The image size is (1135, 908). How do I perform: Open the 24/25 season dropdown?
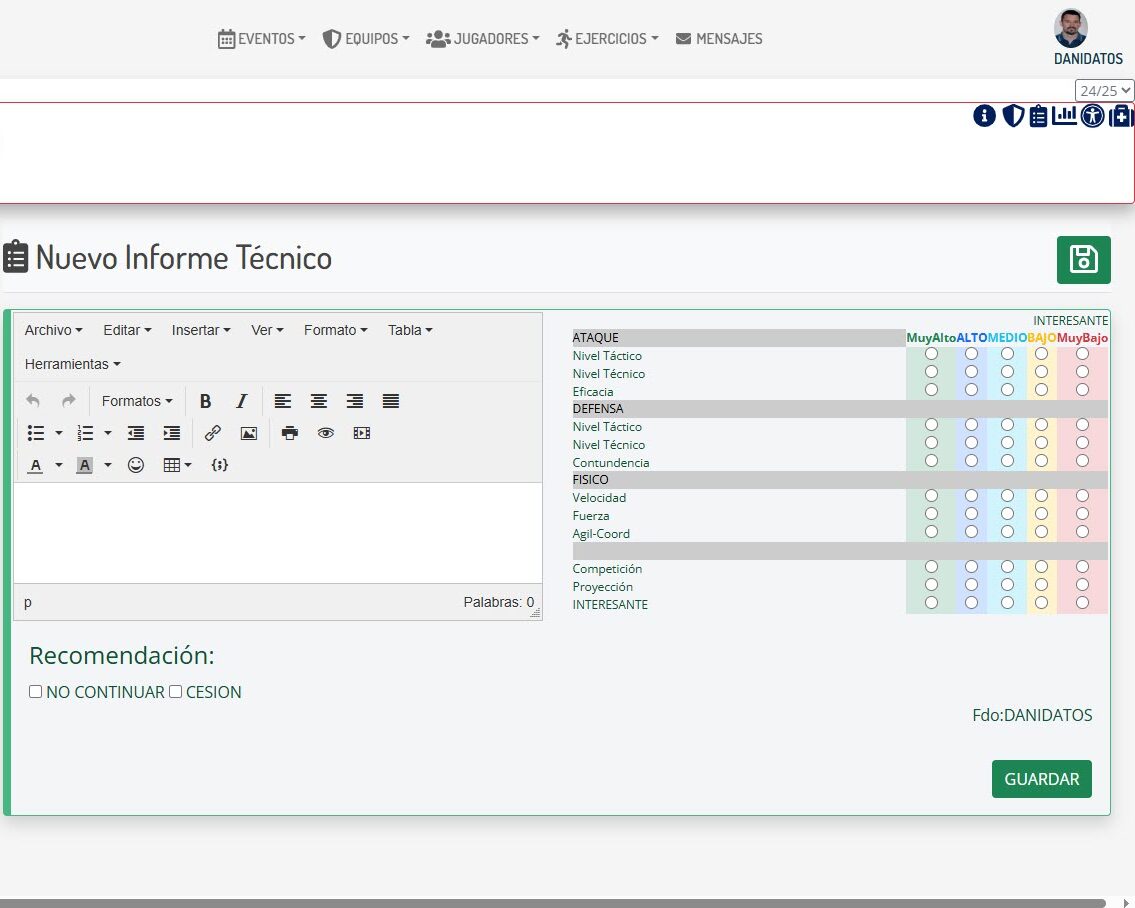click(1104, 90)
